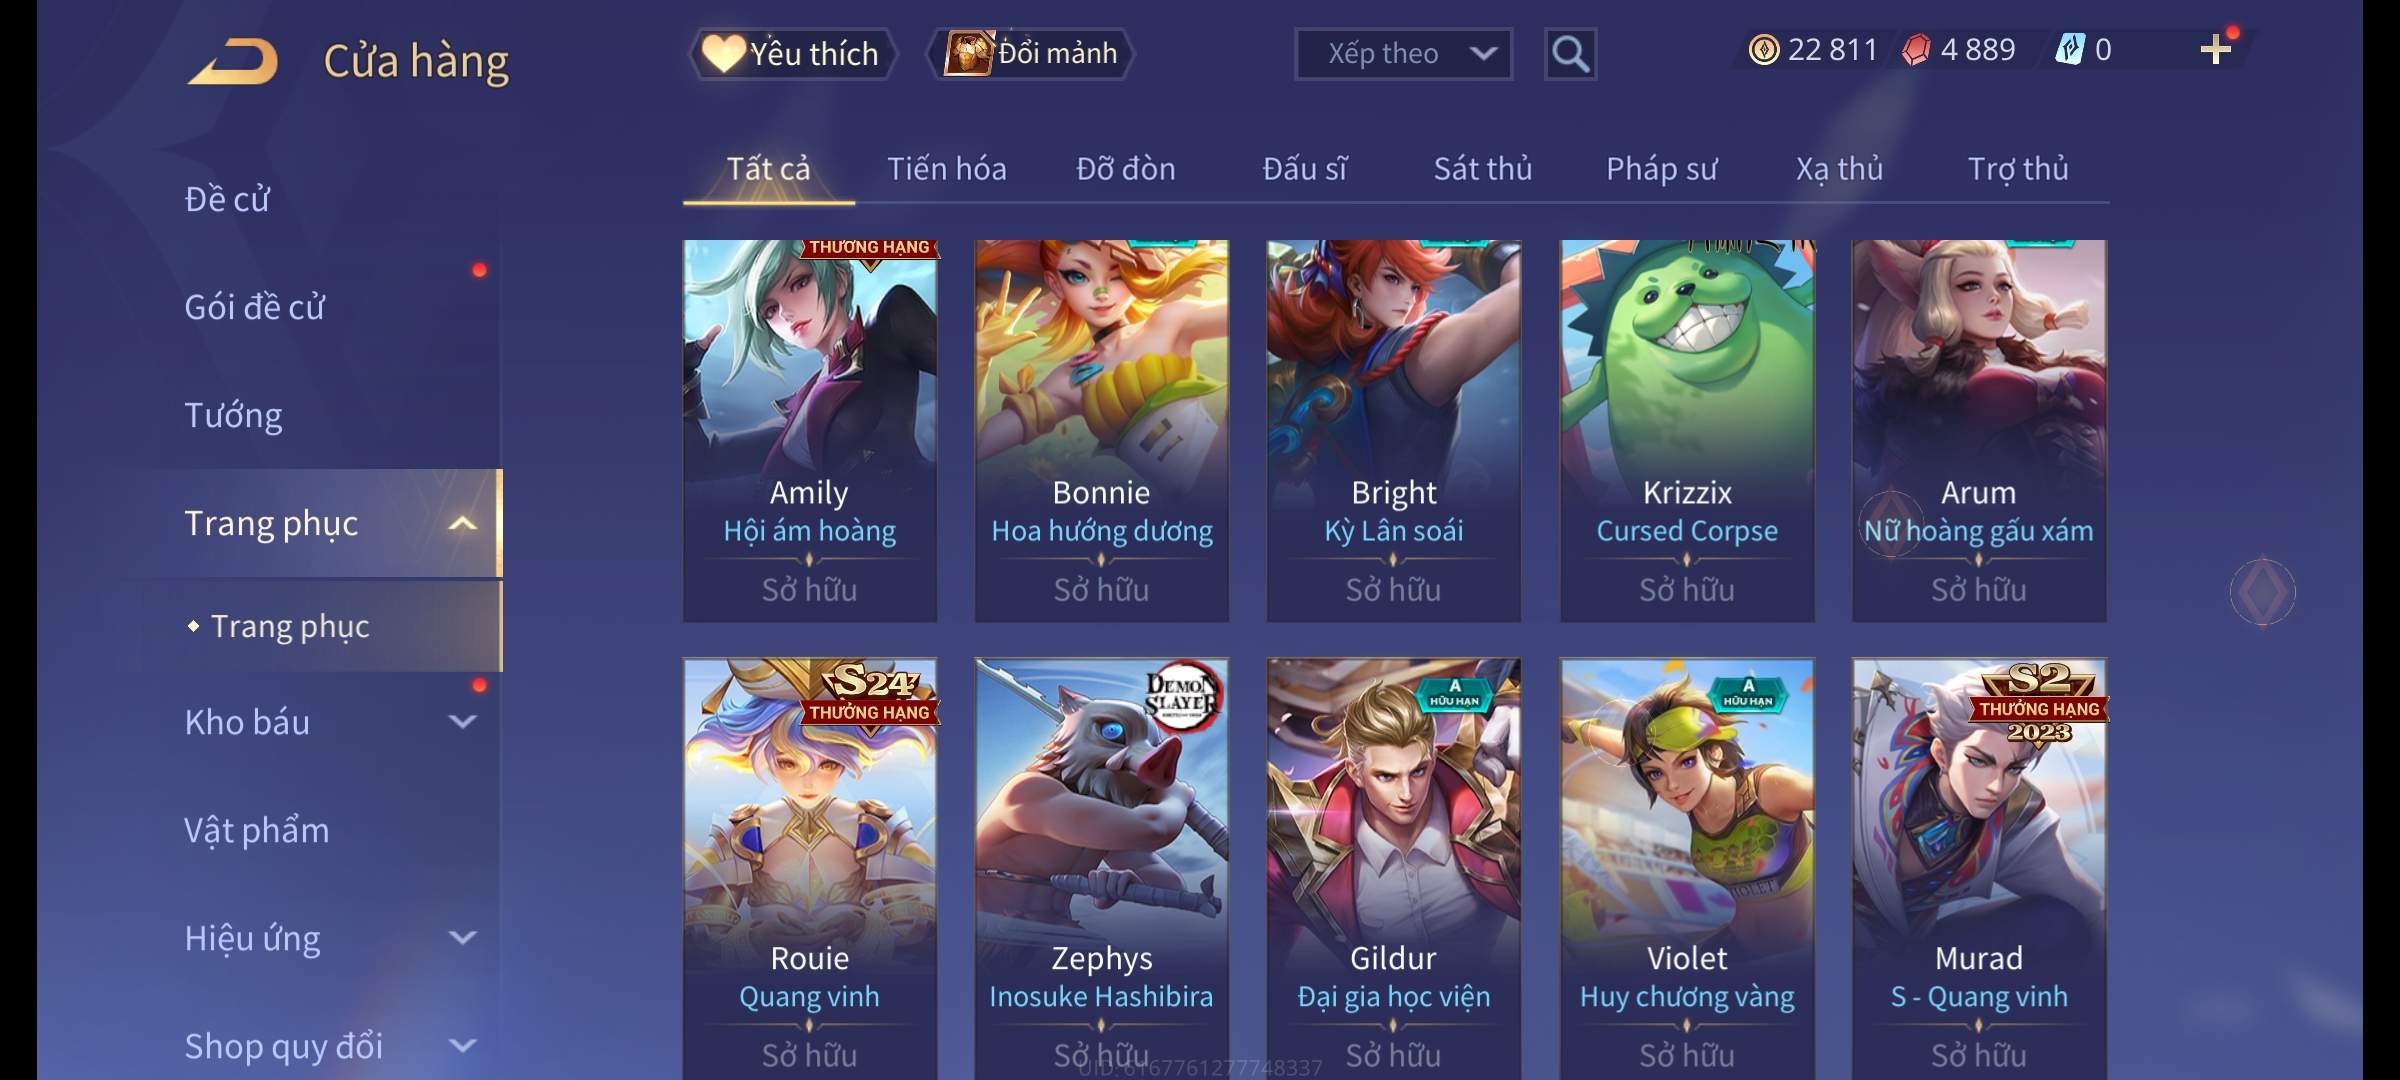The image size is (2400, 1080).
Task: Select the Krizzix Cursed Corpse skin card
Action: (x=1687, y=431)
